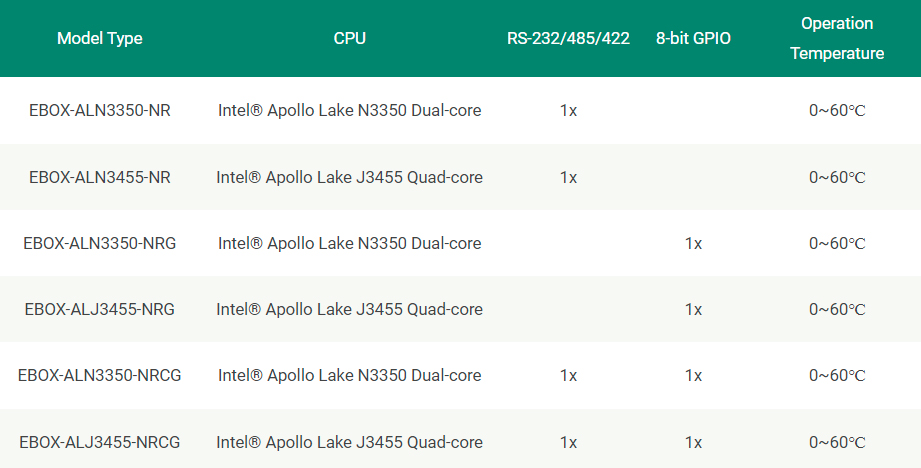This screenshot has width=921, height=468.
Task: Select the EBOX-ALN3350-NRCG model cell
Action: click(100, 375)
